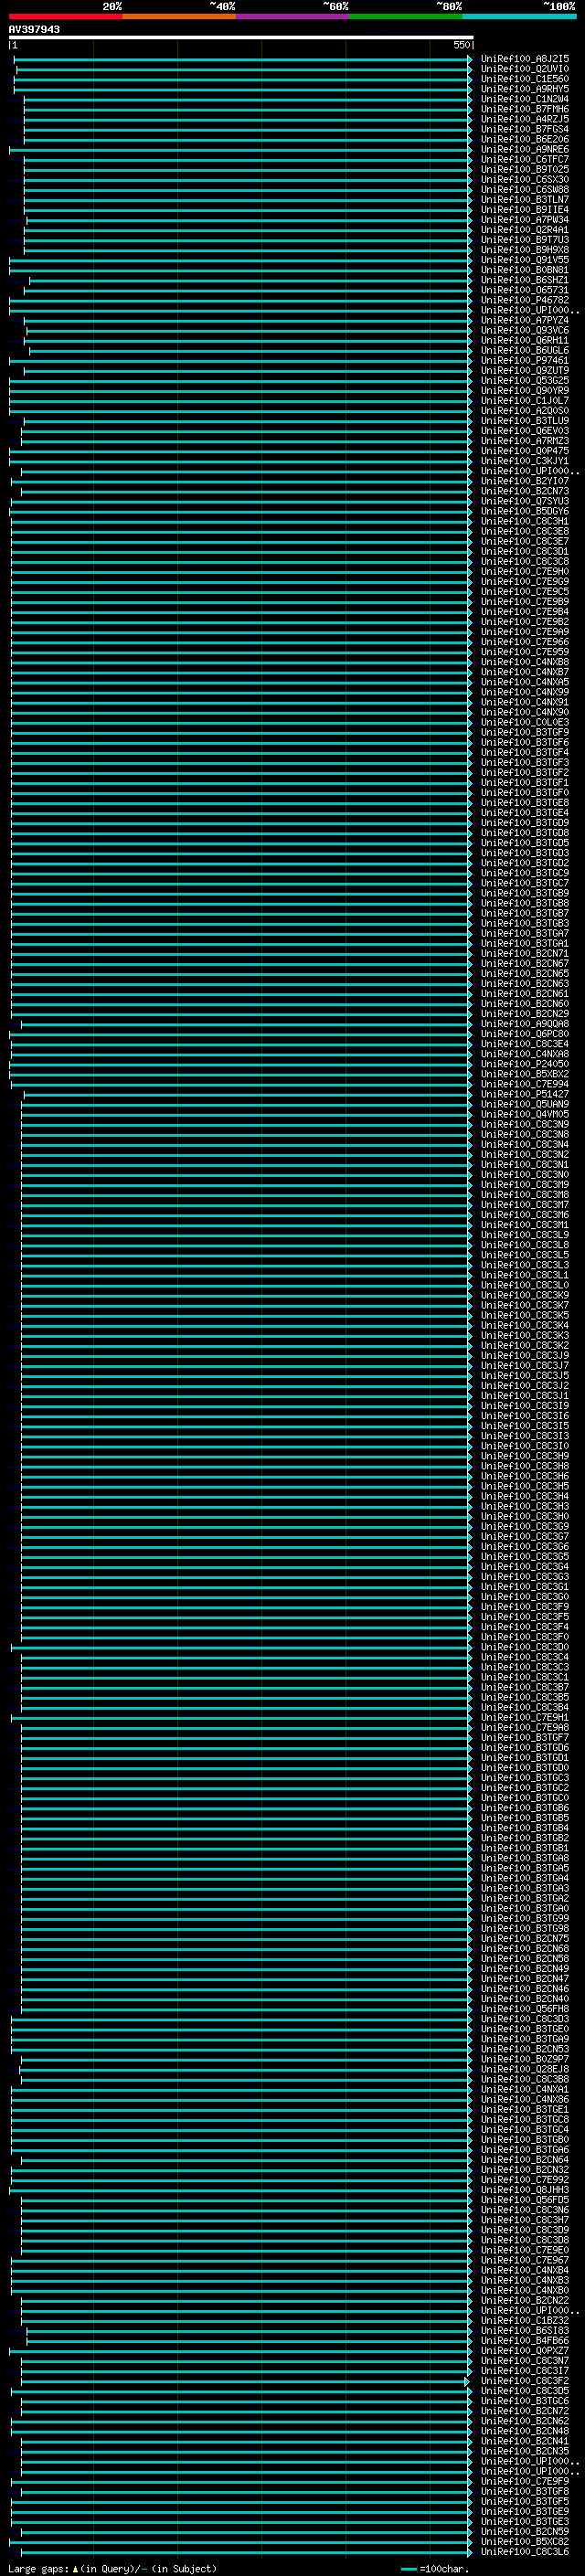The width and height of the screenshot is (585, 2576).
Task: Select the UniRef100_B9T025 label
Action: click(x=525, y=169)
